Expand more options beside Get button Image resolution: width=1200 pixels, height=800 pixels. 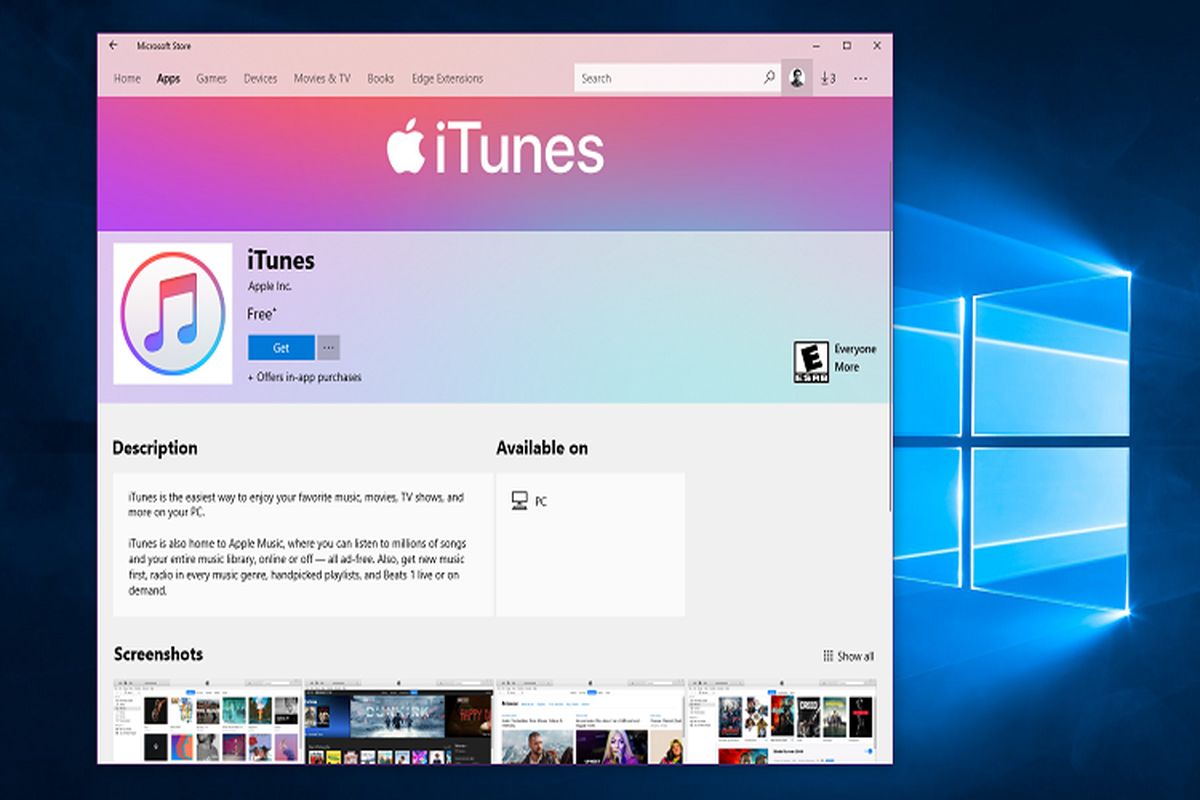tap(328, 348)
